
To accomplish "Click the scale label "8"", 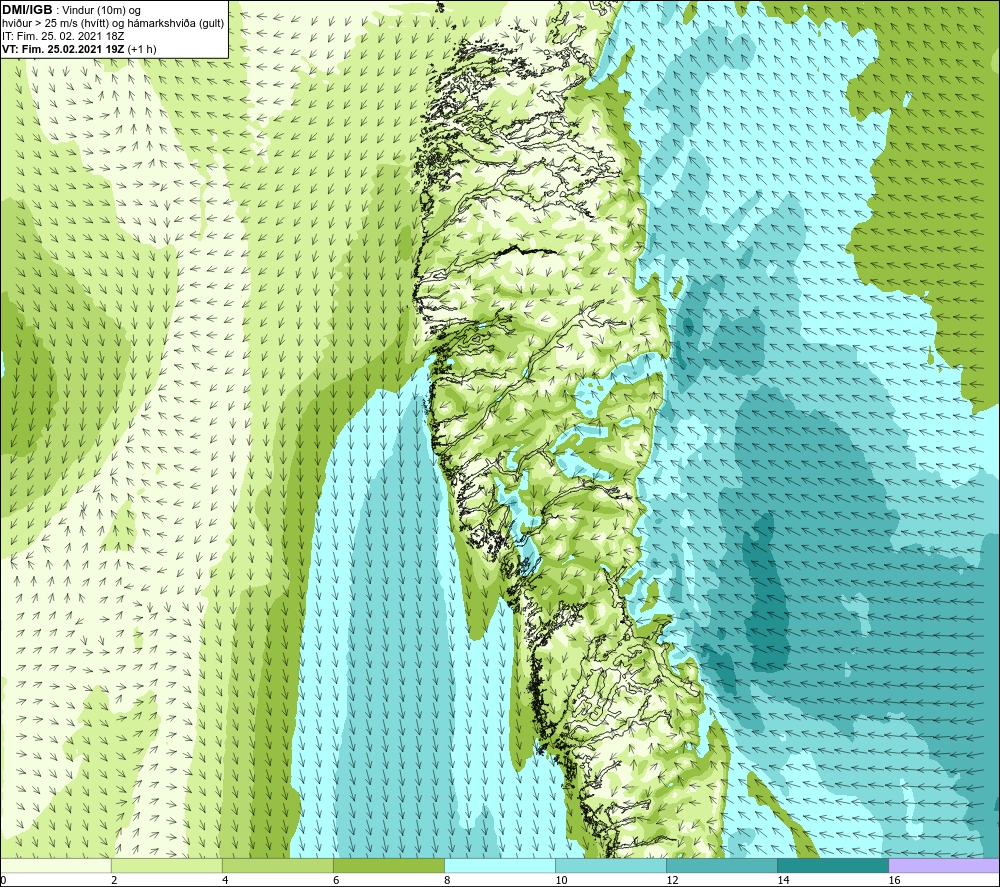I will click(x=447, y=881).
